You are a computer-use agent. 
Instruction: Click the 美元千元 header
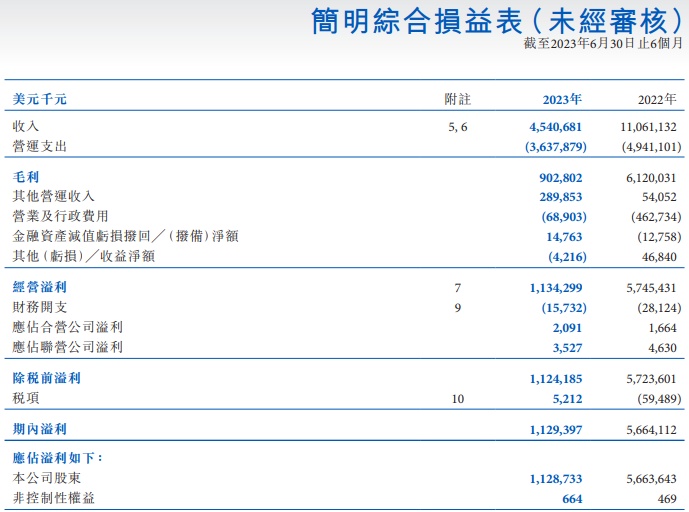pyautogui.click(x=40, y=99)
